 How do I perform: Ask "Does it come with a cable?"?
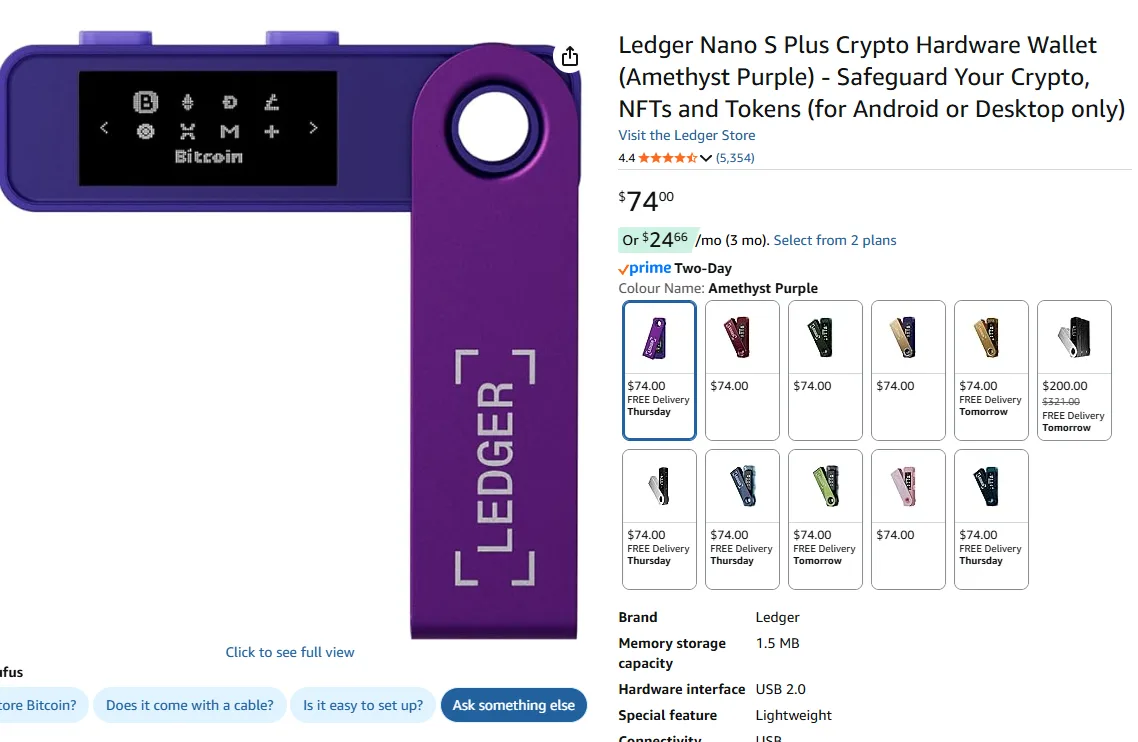pos(190,705)
